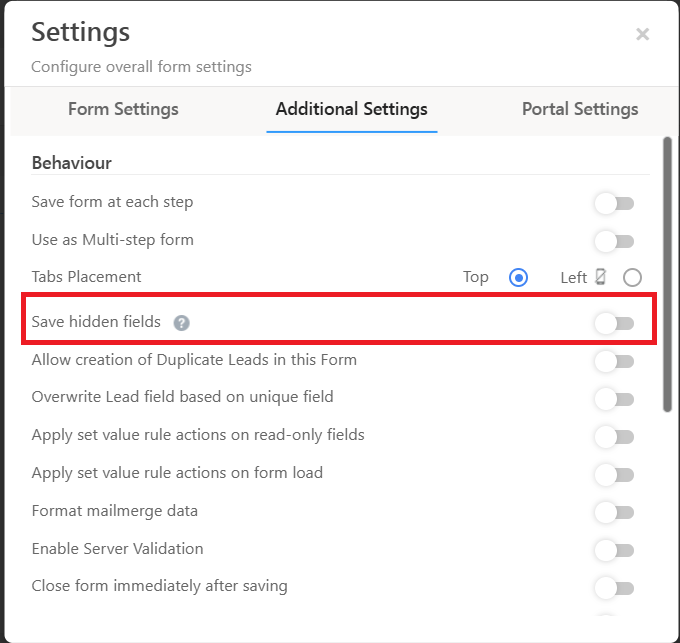Enable Save form at each step
The image size is (680, 643).
point(614,204)
